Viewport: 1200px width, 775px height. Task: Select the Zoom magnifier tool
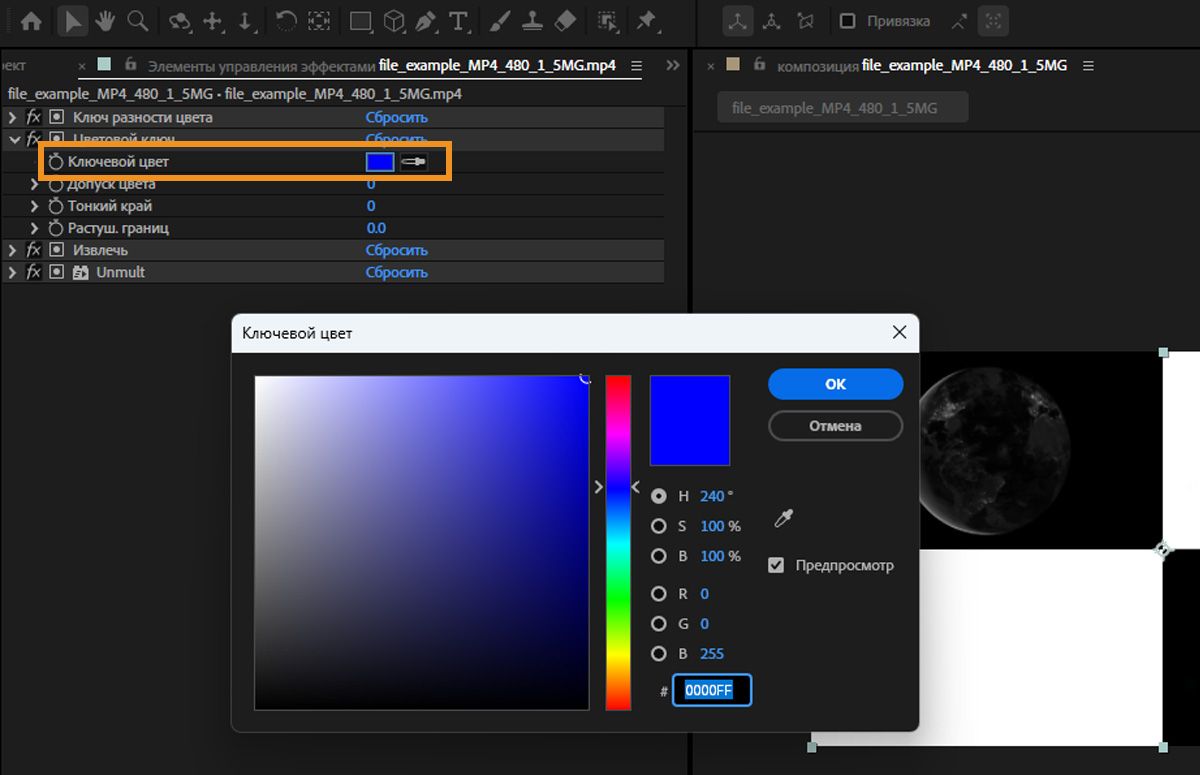pos(138,20)
